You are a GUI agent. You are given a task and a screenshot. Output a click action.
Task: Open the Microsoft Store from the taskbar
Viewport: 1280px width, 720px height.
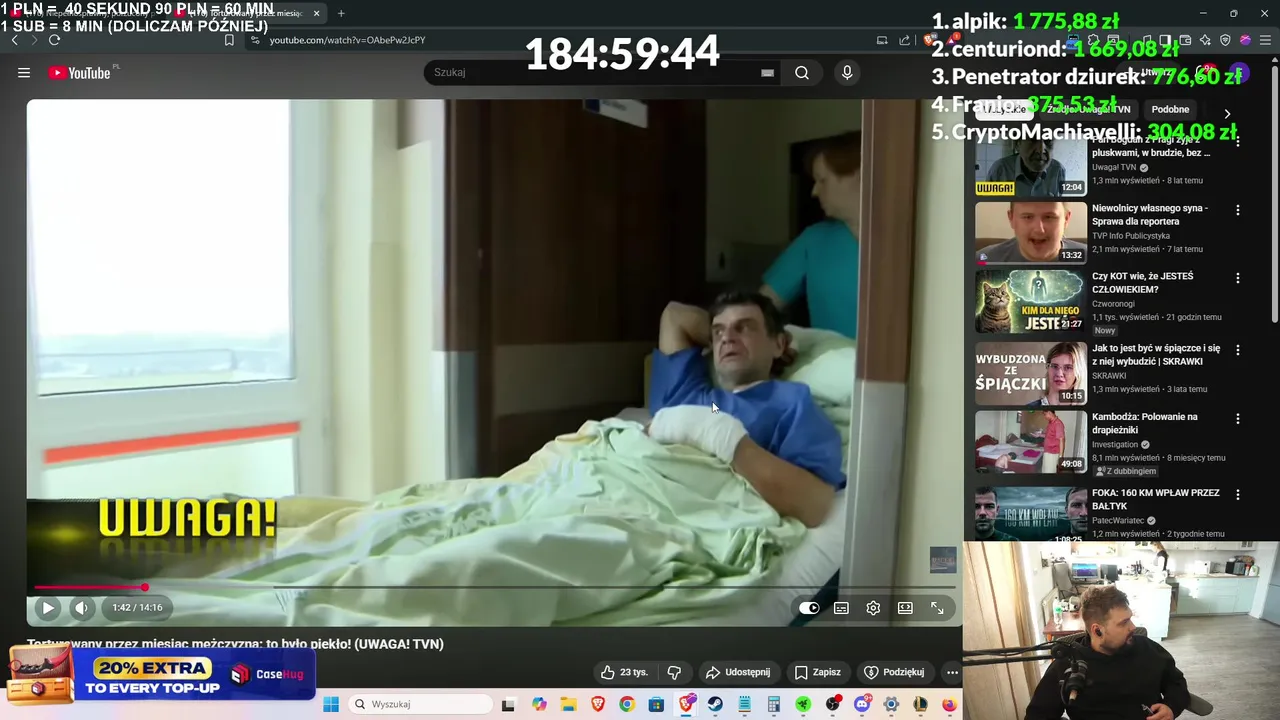click(x=656, y=704)
